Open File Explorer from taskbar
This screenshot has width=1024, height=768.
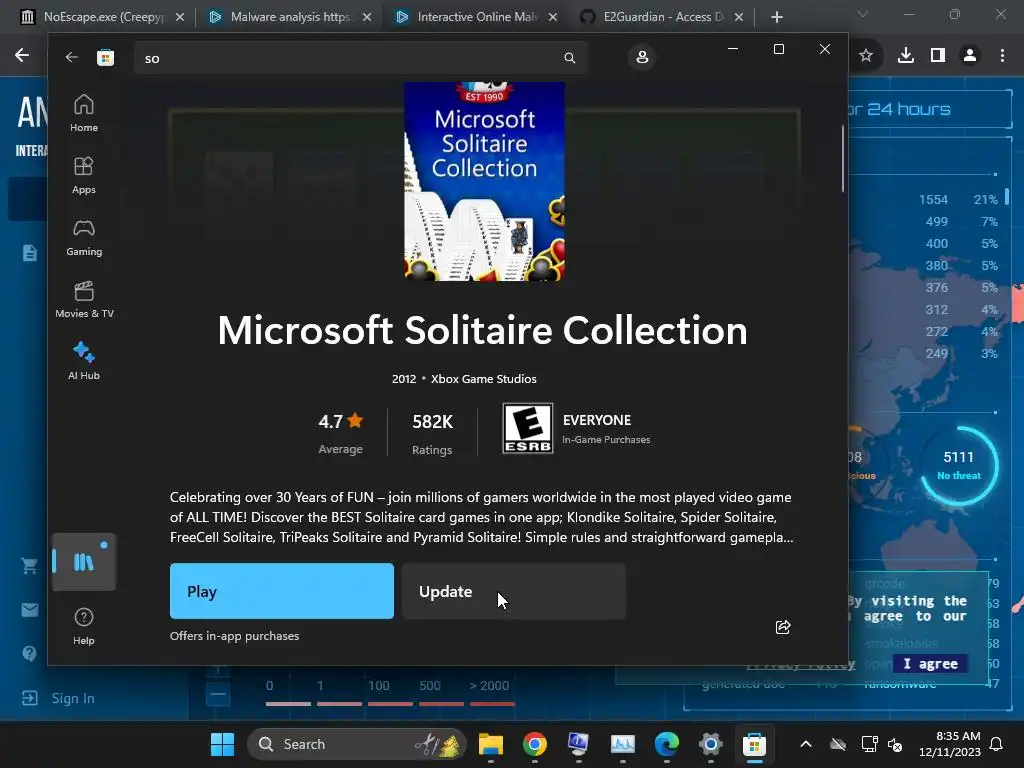[x=490, y=744]
